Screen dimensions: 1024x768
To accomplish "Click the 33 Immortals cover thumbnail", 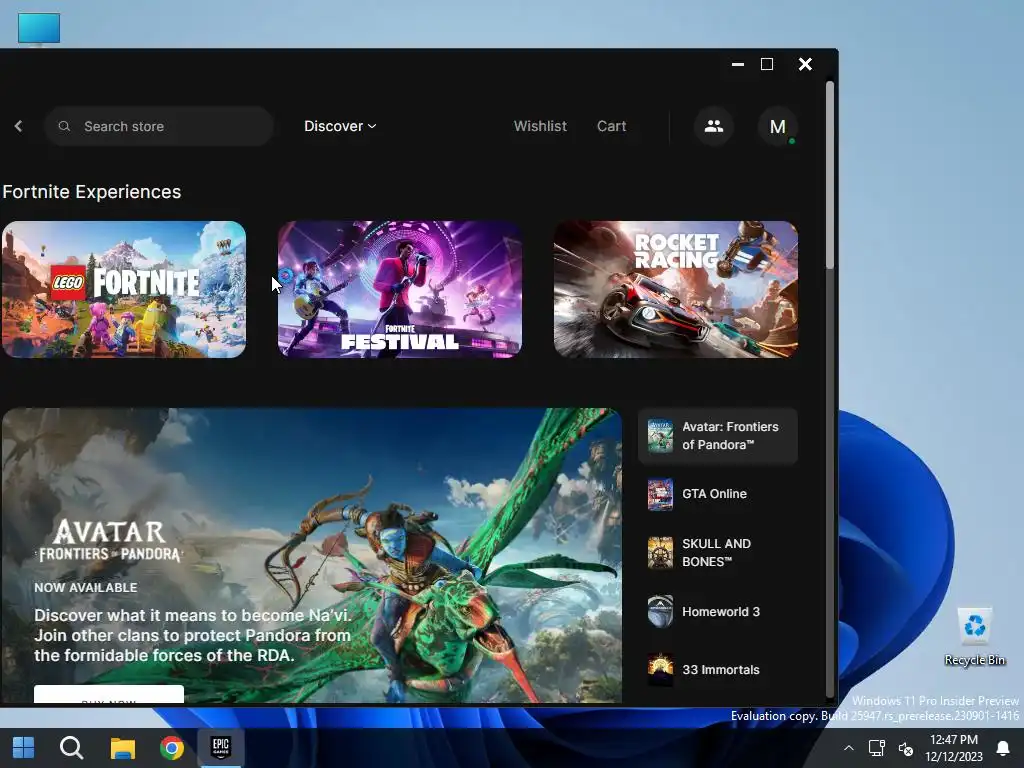I will point(660,669).
